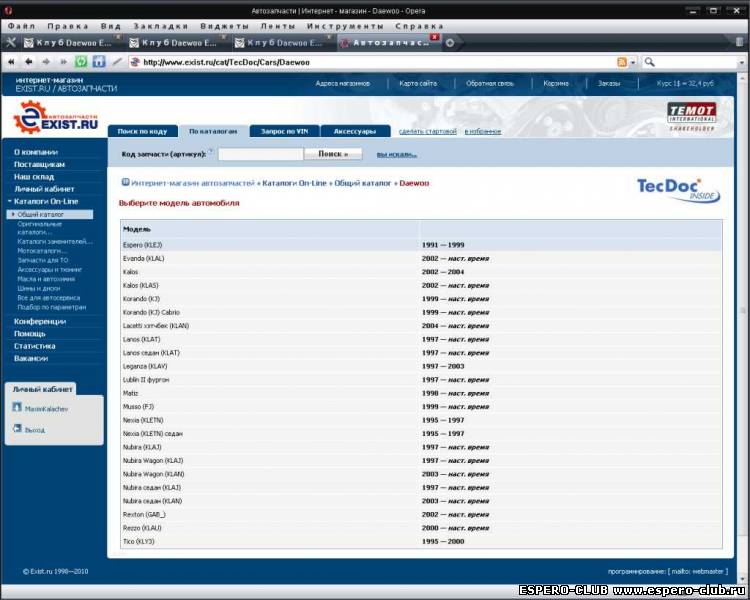This screenshot has height=600, width=750.
Task: Click the fast forward arrow
Action: 63,62
